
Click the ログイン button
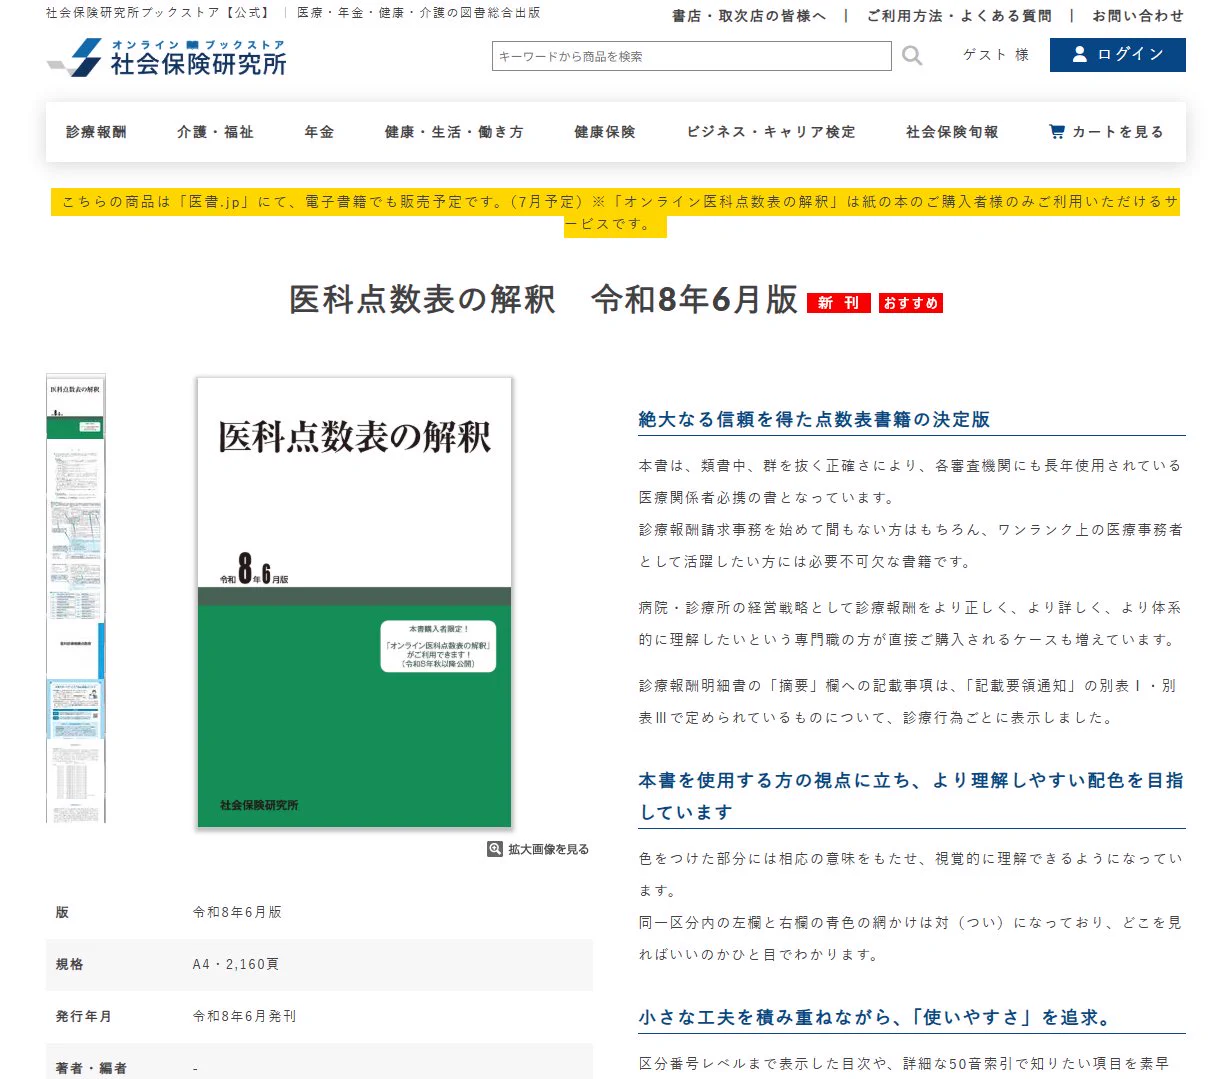tap(1117, 55)
